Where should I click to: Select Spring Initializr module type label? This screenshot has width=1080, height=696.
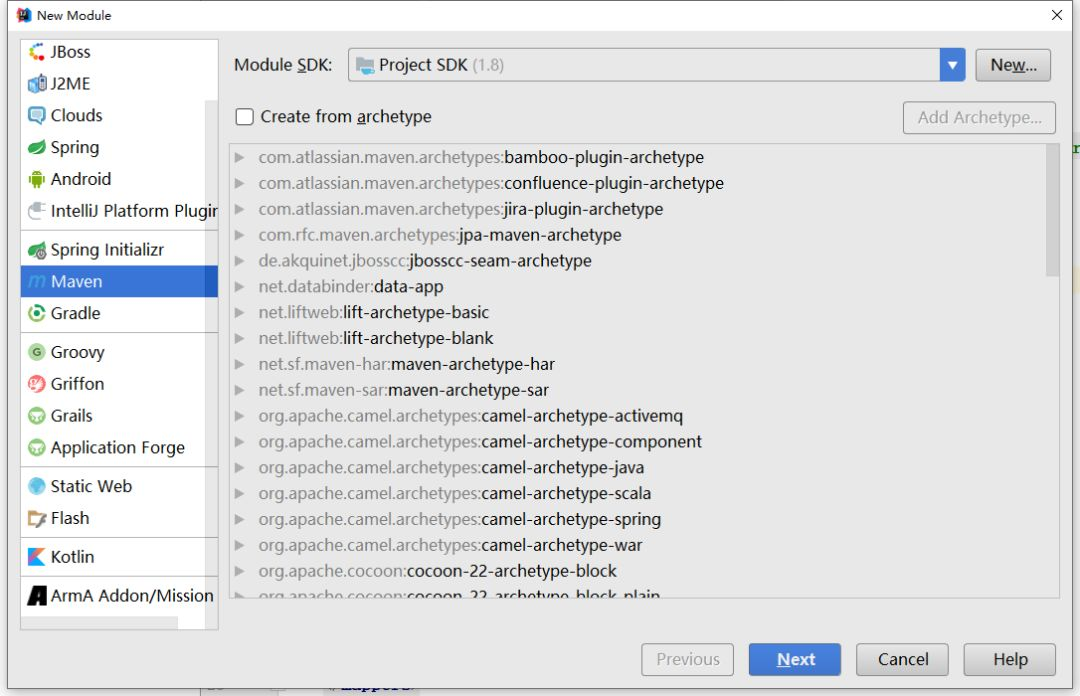(x=107, y=250)
